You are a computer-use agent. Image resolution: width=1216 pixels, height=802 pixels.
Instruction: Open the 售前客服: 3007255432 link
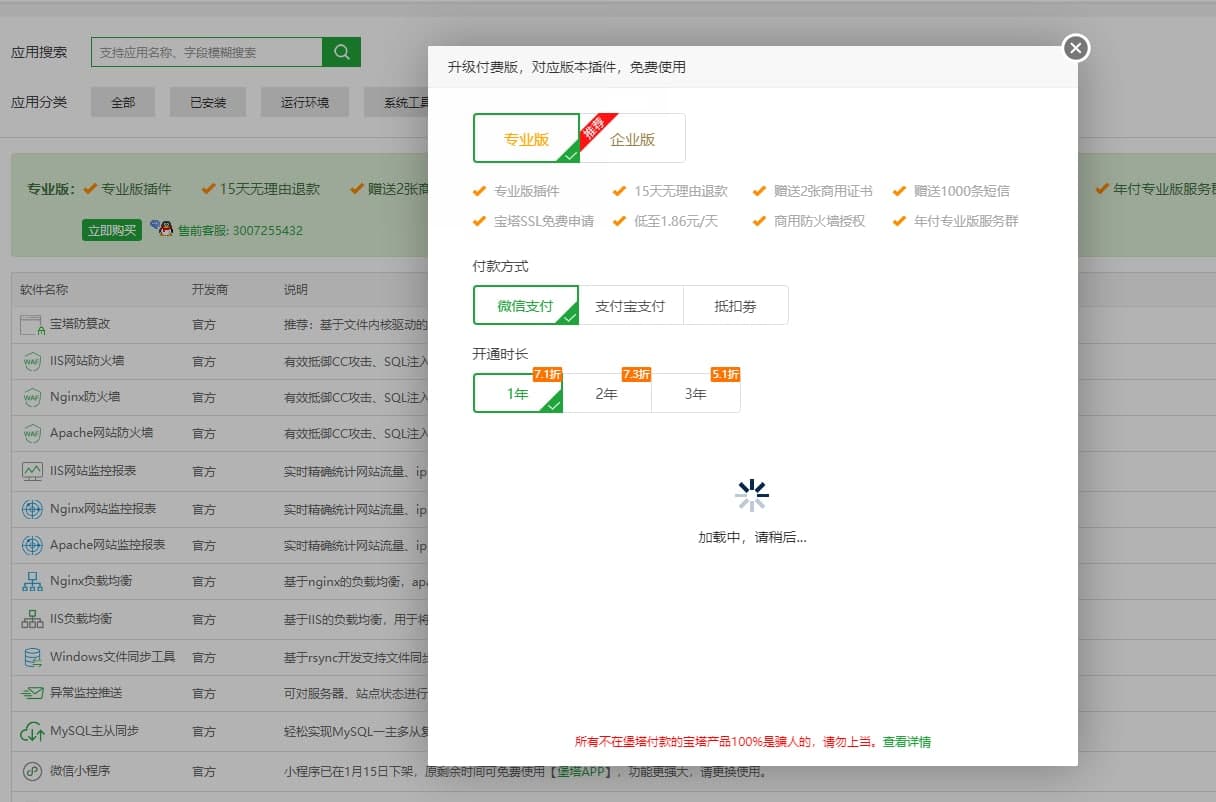point(240,230)
